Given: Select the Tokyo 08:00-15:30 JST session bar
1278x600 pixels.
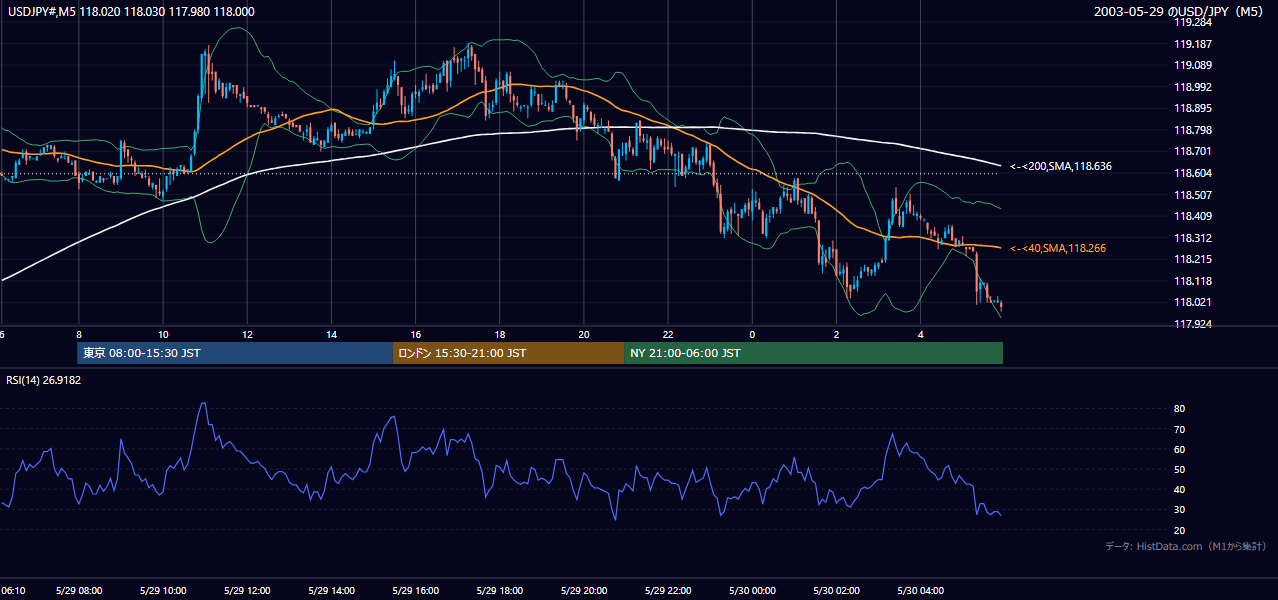Looking at the screenshot, I should (x=235, y=353).
